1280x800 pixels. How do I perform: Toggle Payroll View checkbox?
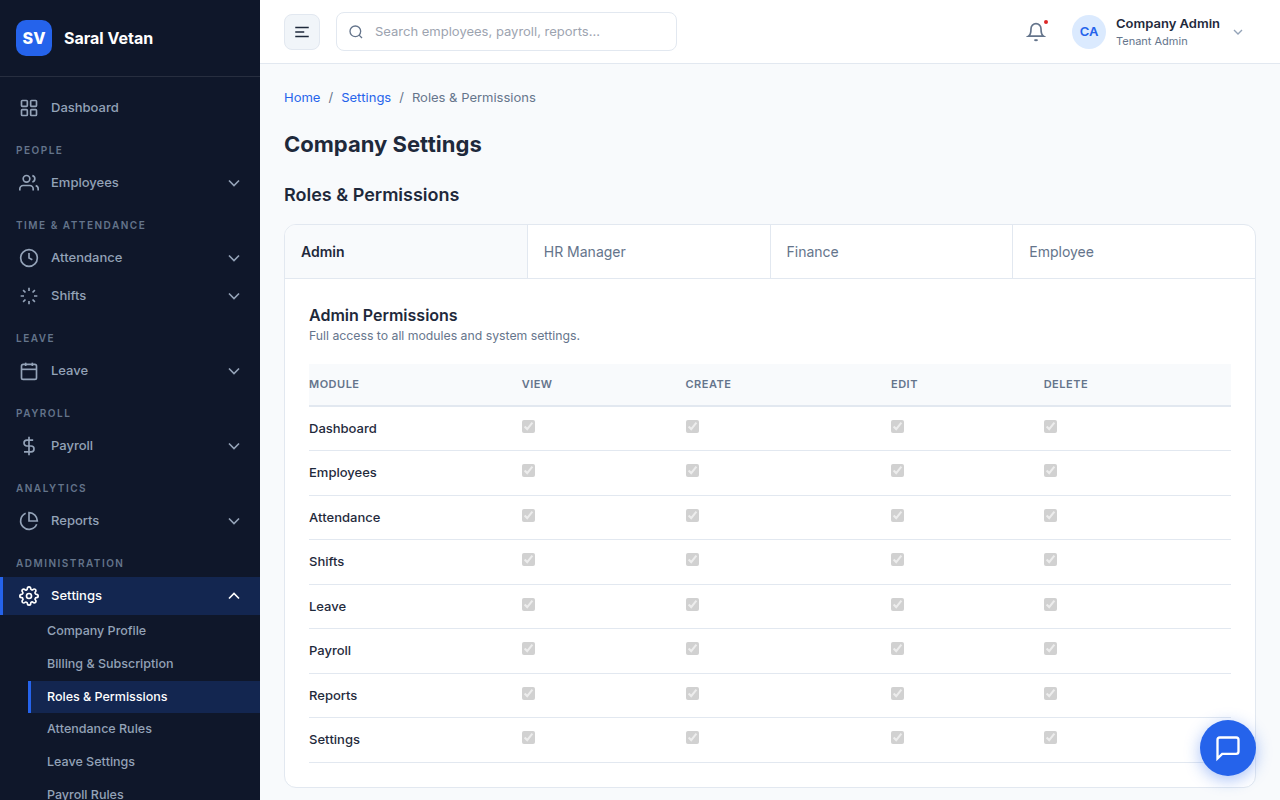coord(528,649)
